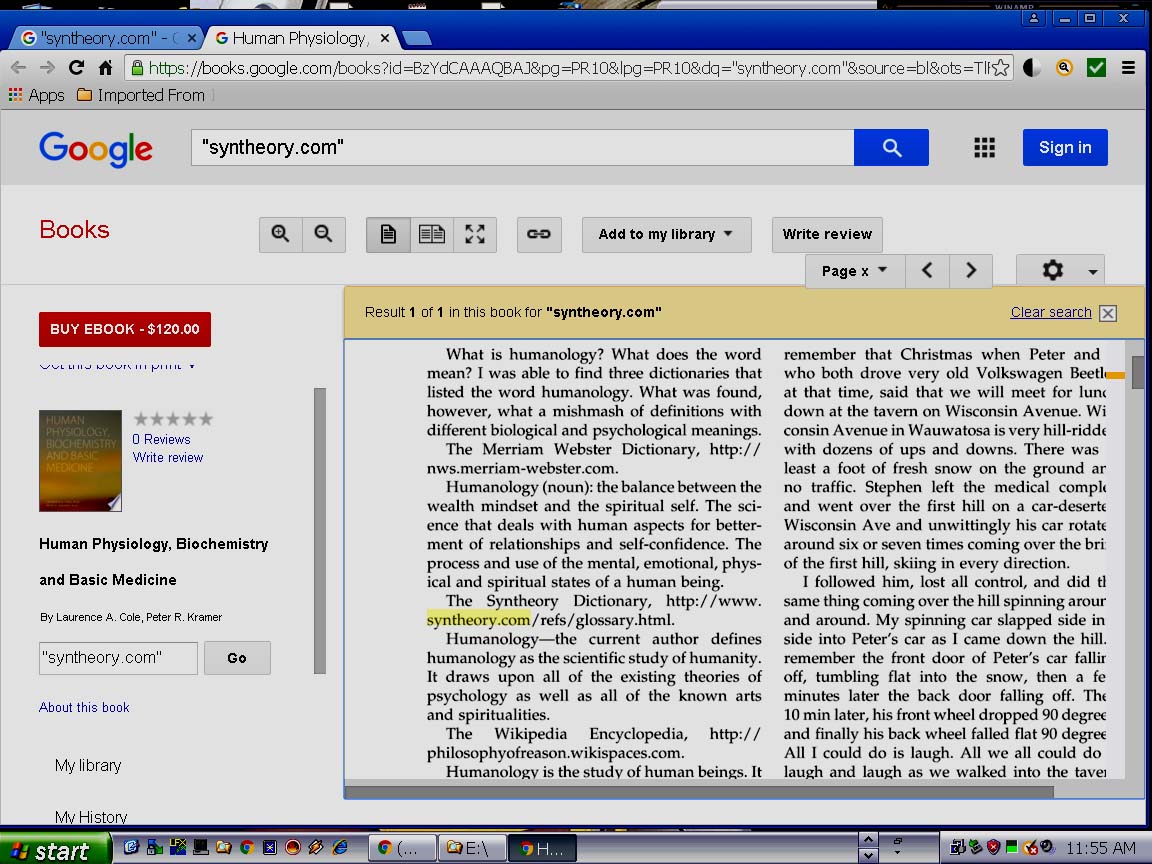Go back to the previous page in Chrome
This screenshot has height=864, width=1152.
click(x=18, y=68)
